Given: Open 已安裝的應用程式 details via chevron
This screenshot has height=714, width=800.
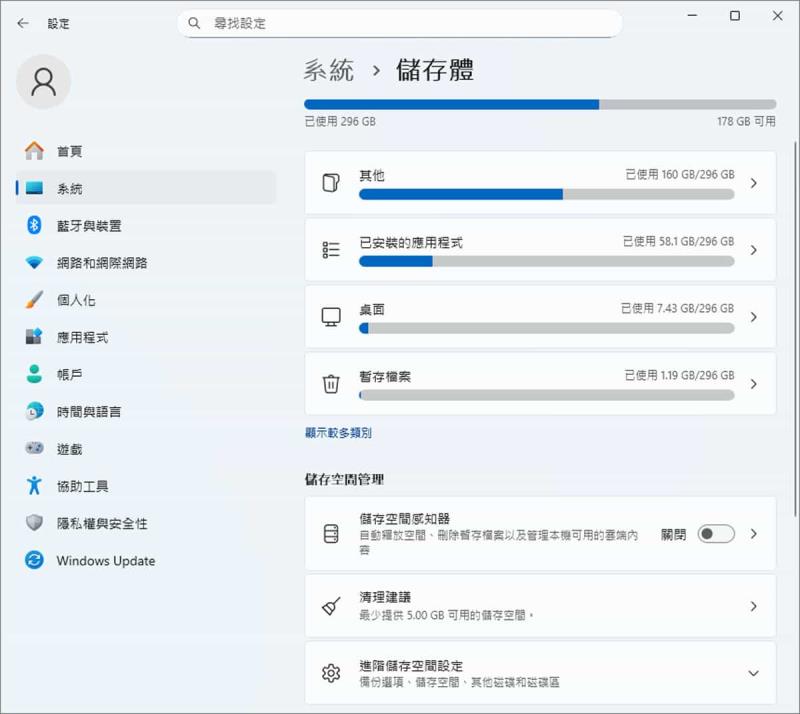Looking at the screenshot, I should click(753, 250).
